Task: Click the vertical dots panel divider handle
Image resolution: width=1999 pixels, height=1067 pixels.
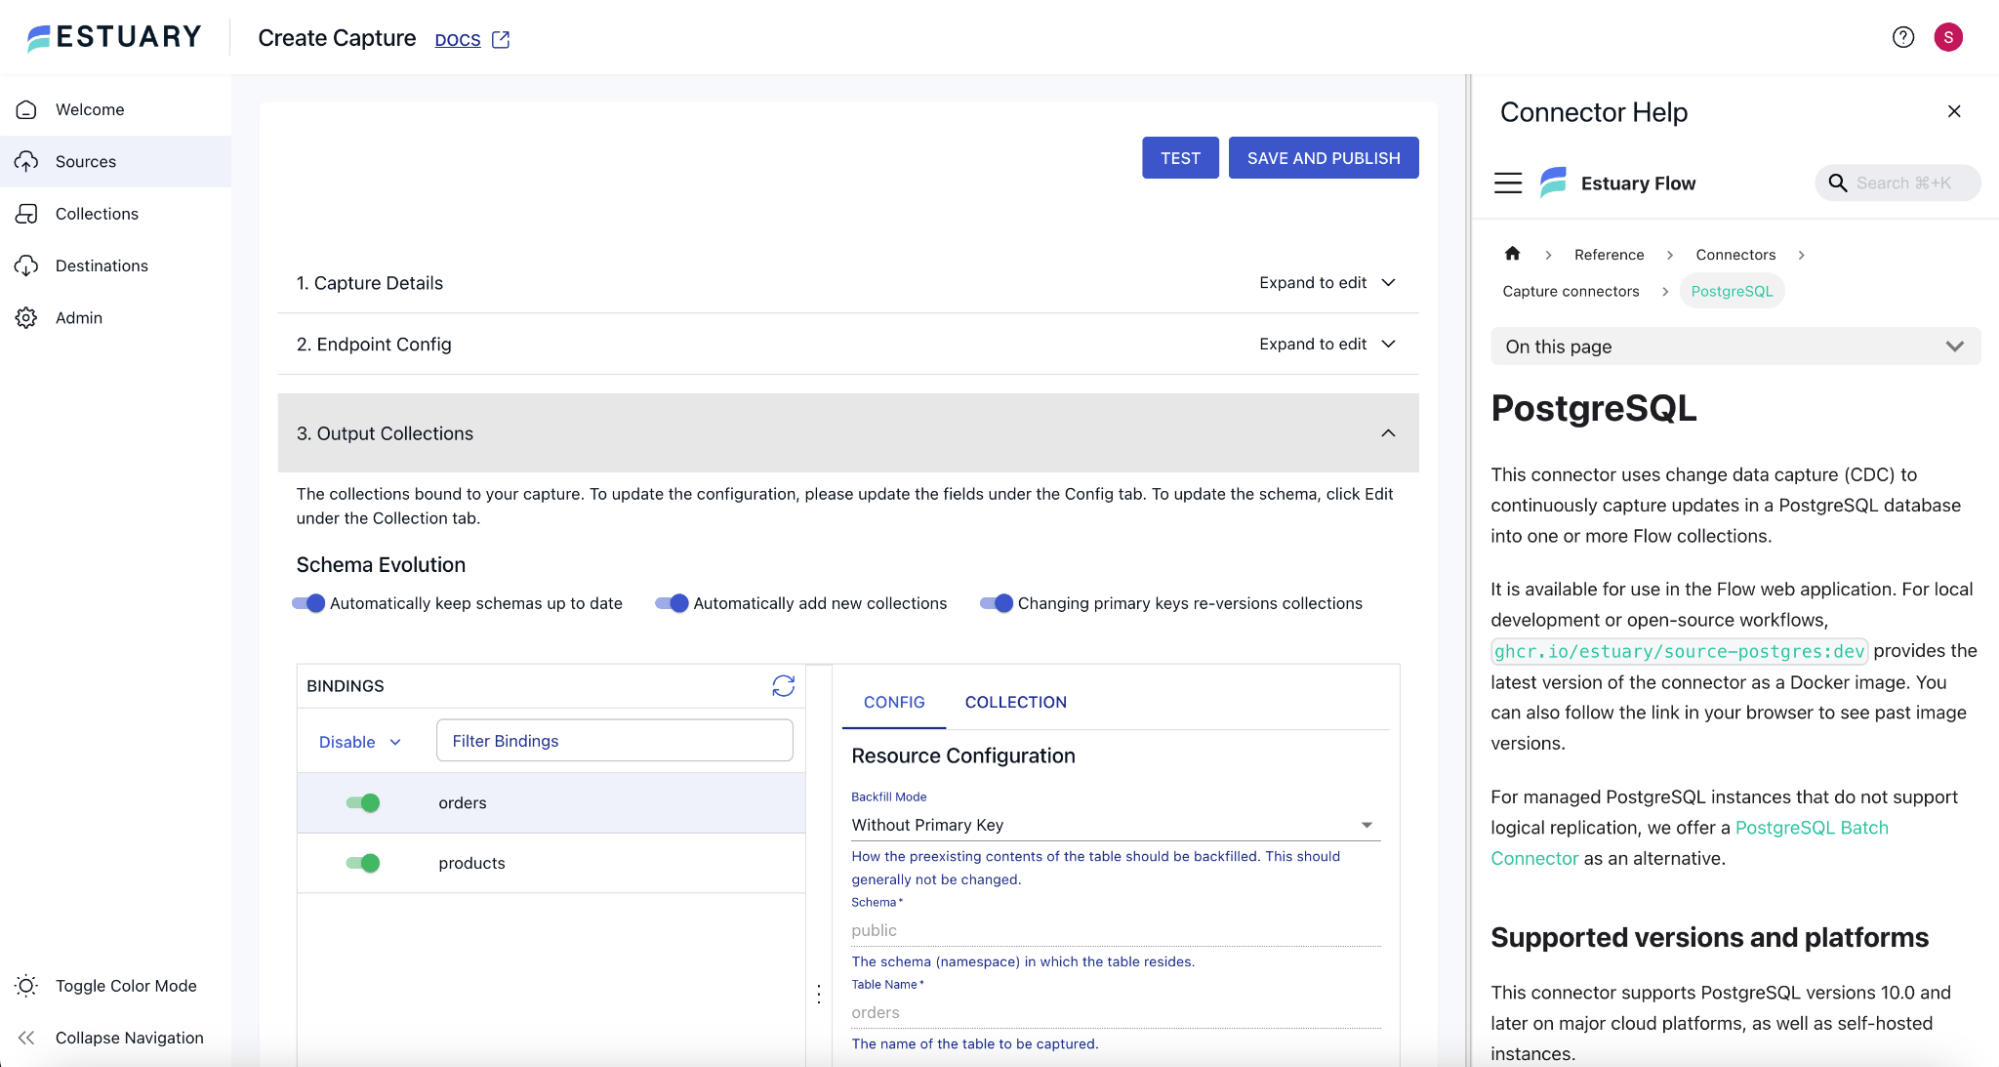Action: (x=819, y=994)
